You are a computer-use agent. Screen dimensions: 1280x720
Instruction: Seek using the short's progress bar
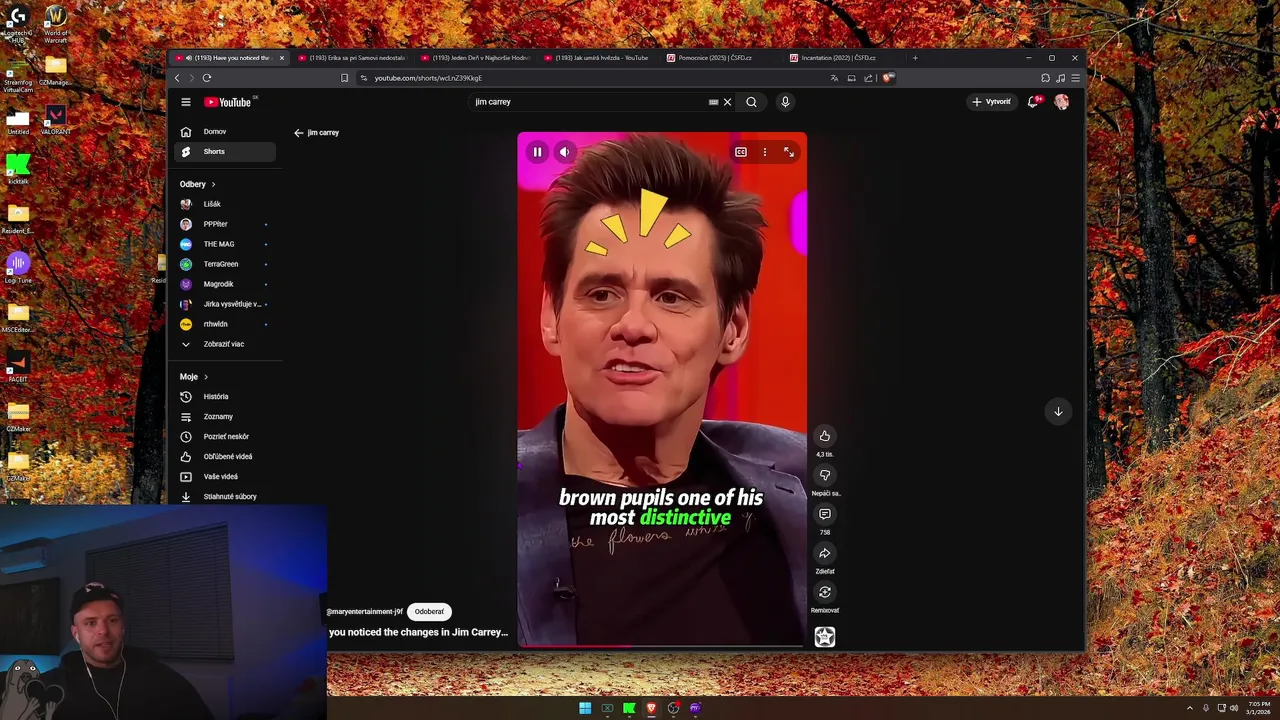661,647
